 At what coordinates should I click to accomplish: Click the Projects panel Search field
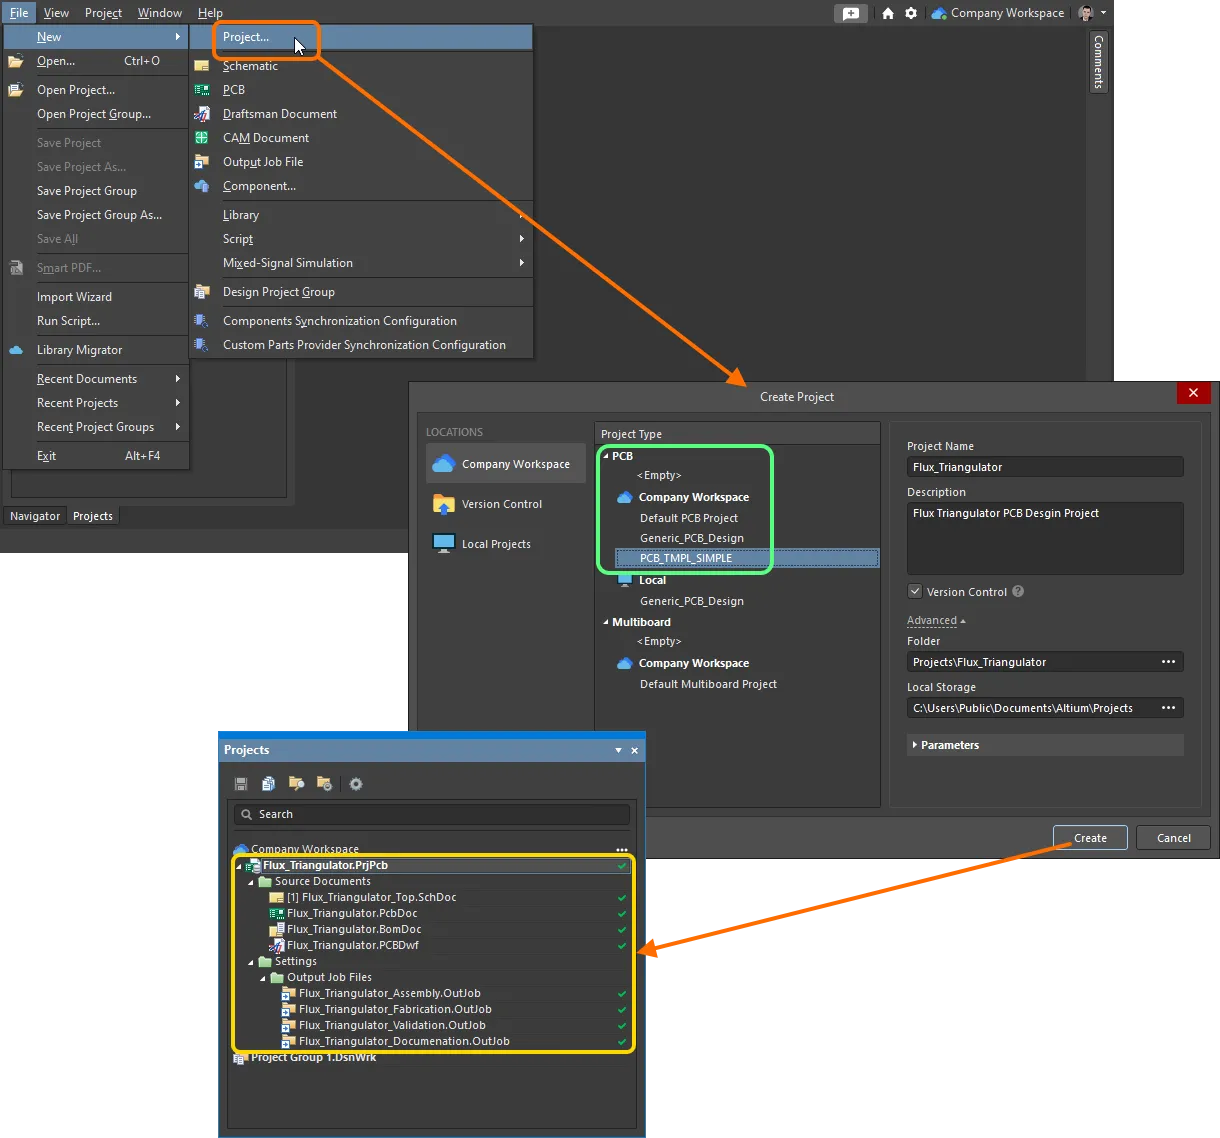(x=432, y=814)
